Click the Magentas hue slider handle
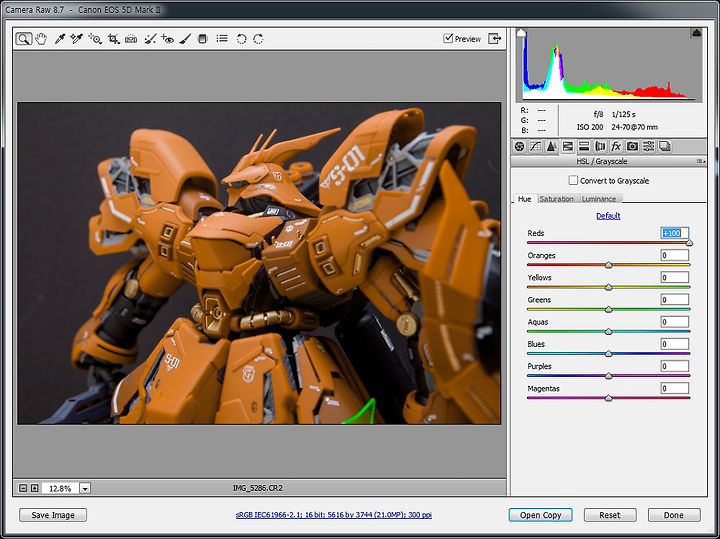The width and height of the screenshot is (720, 539). pos(608,398)
